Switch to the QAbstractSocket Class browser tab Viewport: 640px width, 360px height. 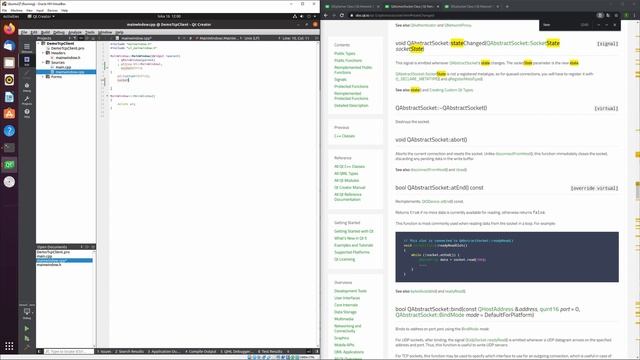point(411,7)
